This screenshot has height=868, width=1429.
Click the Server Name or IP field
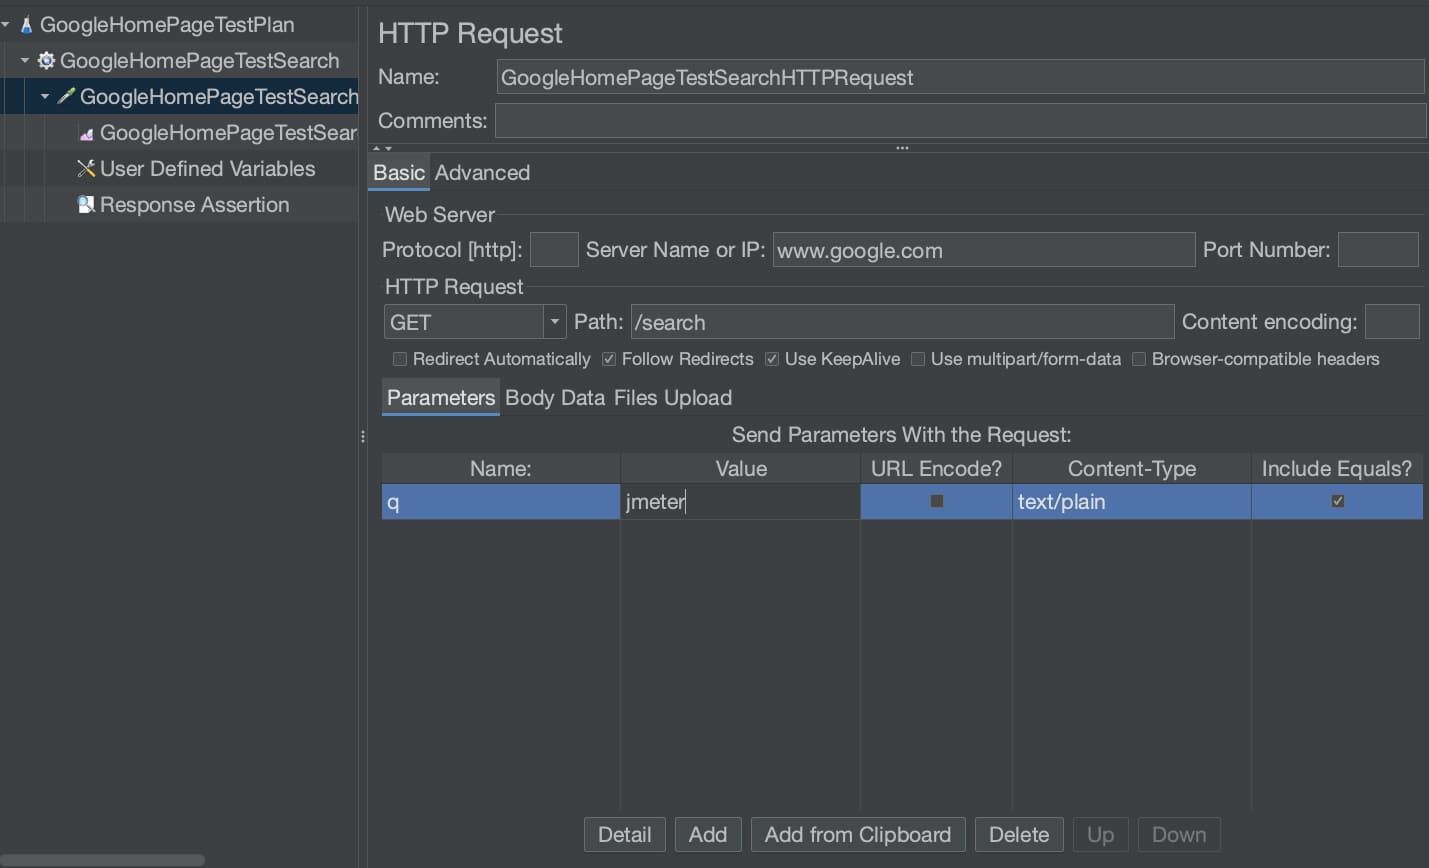(983, 250)
